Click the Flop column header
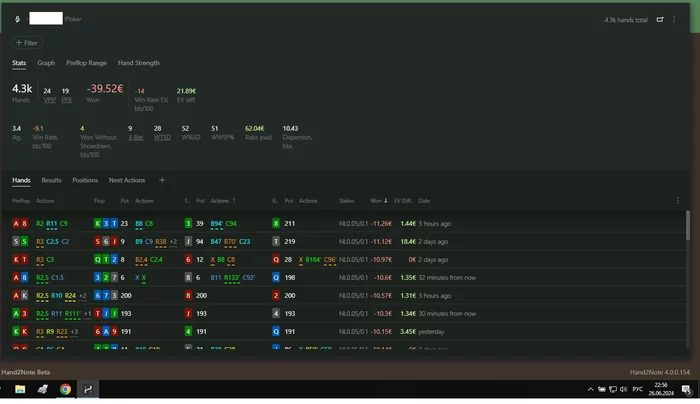Screen dimensions: 700x404 pos(99,201)
